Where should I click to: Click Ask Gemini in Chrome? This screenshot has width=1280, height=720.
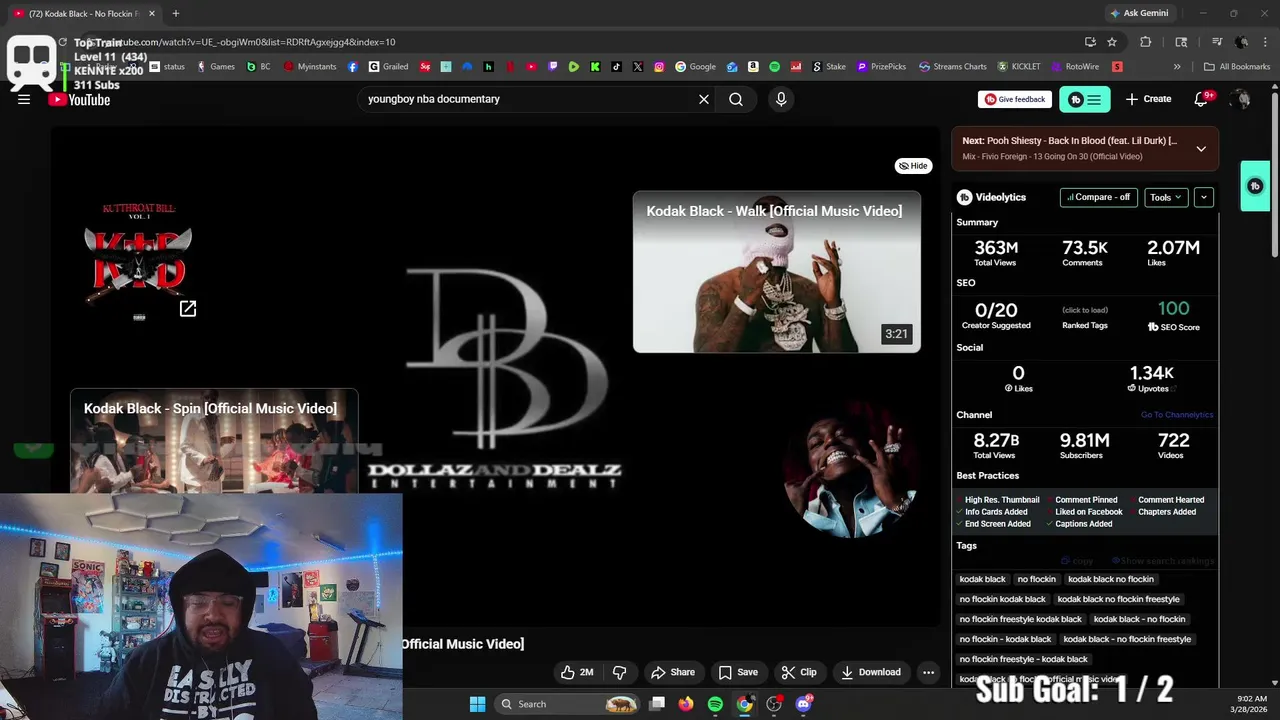pos(1138,13)
